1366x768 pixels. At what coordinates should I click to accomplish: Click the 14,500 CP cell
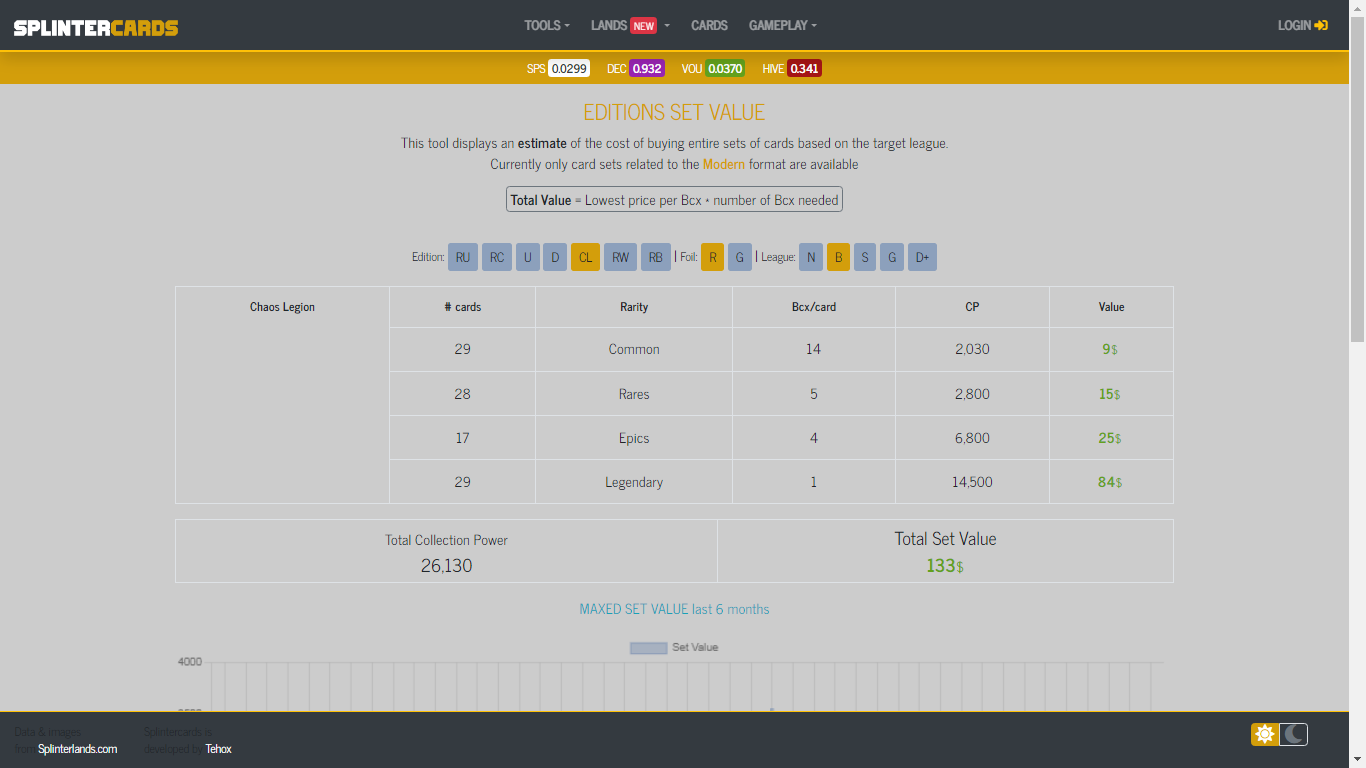[972, 482]
